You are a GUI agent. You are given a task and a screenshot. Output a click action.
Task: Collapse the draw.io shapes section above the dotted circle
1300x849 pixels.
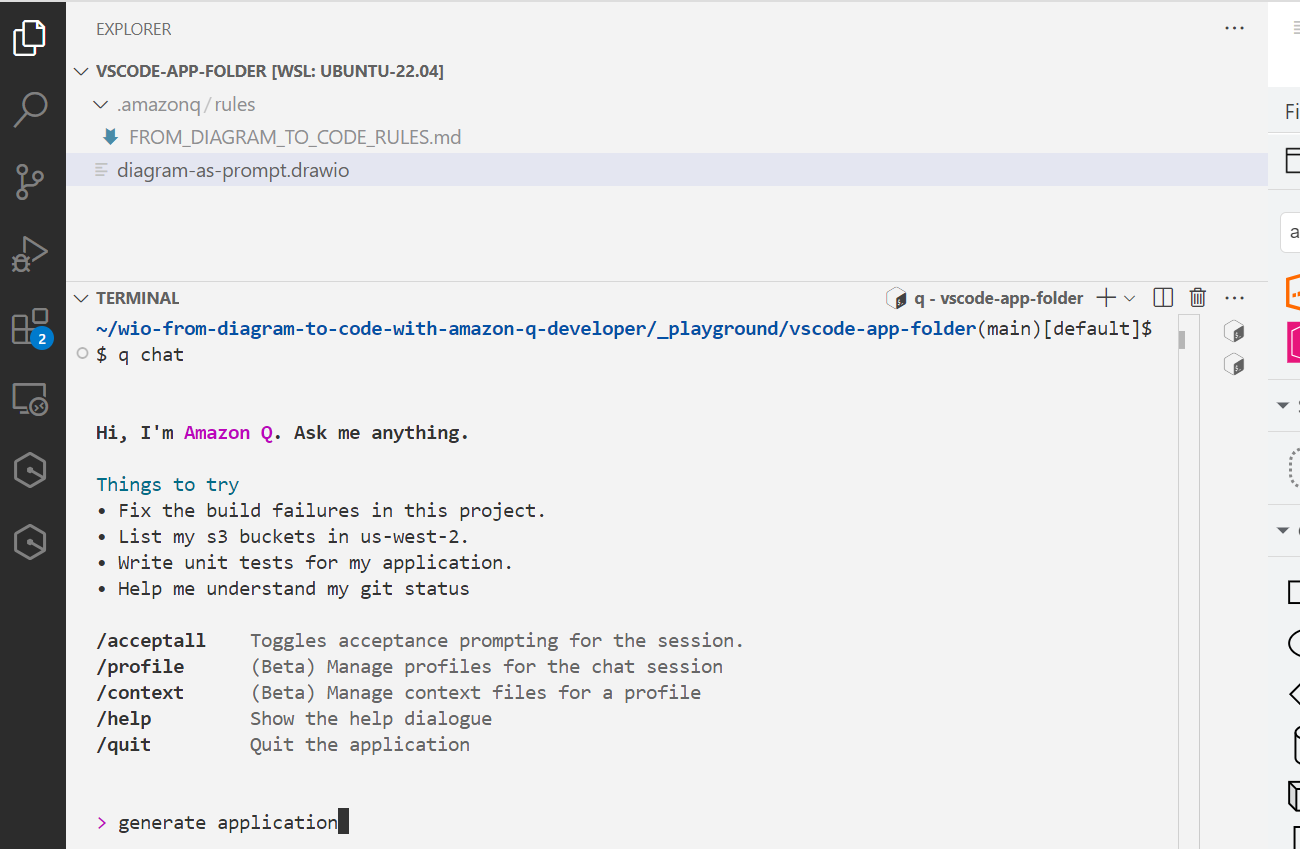(x=1283, y=405)
